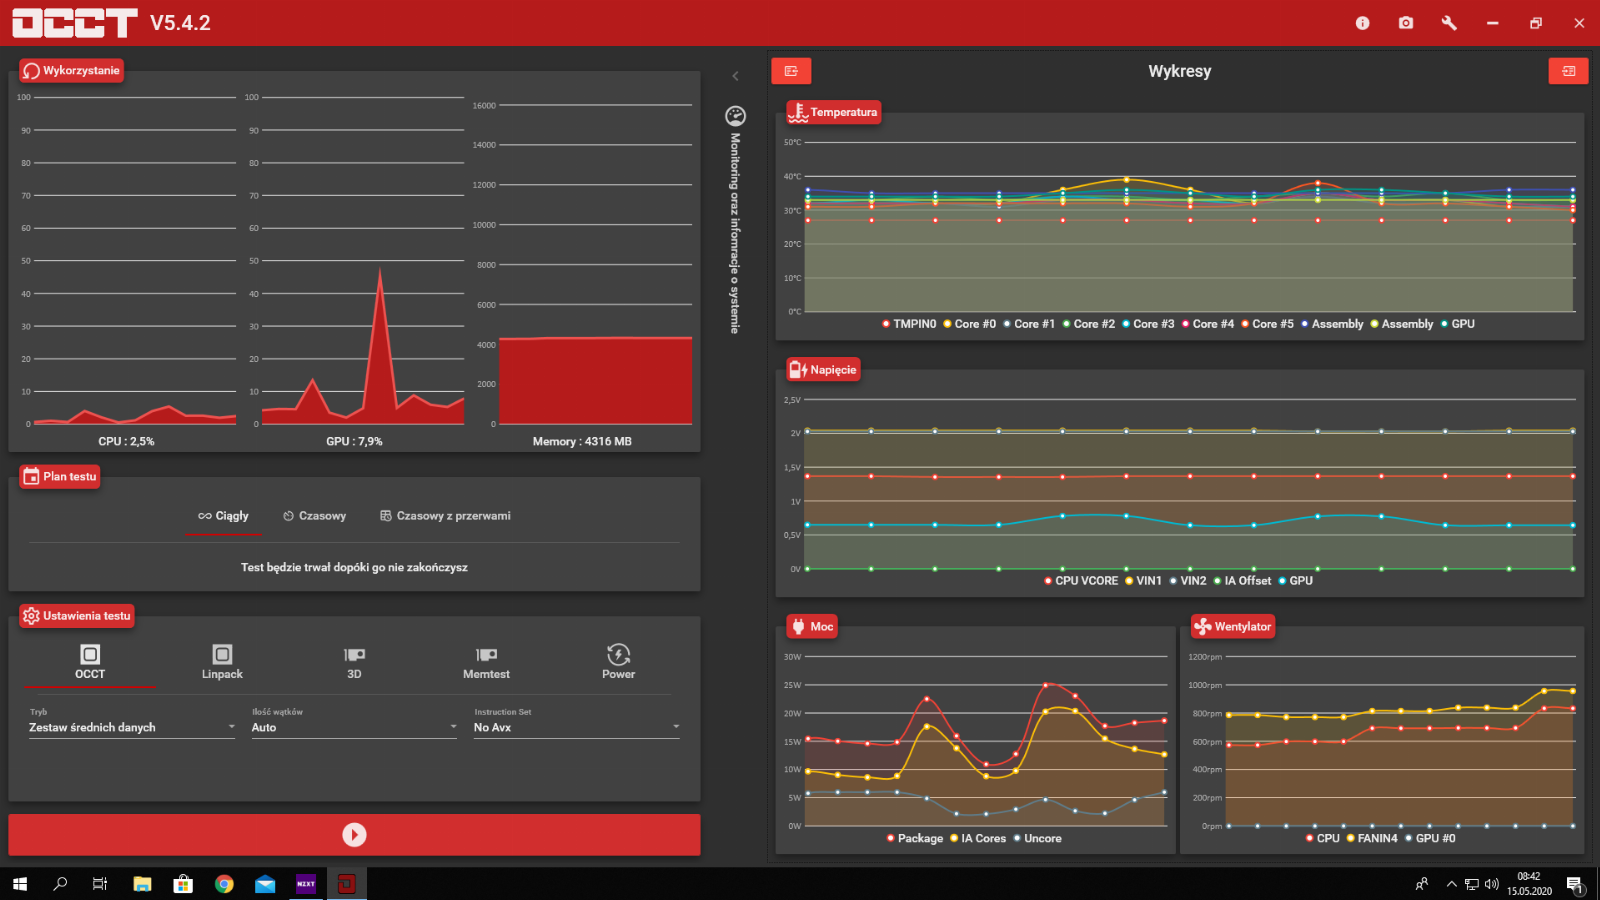Open the OCCT info icon
The width and height of the screenshot is (1600, 900).
click(1362, 23)
